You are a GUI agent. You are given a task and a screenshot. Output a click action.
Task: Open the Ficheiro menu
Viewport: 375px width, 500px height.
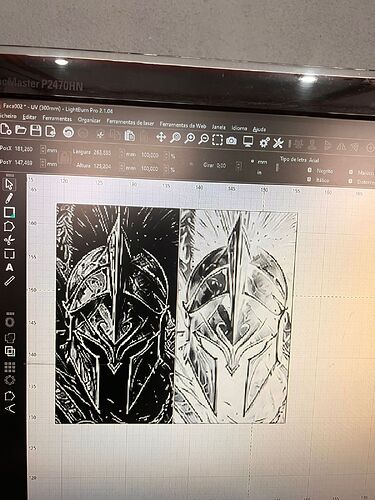(7, 116)
